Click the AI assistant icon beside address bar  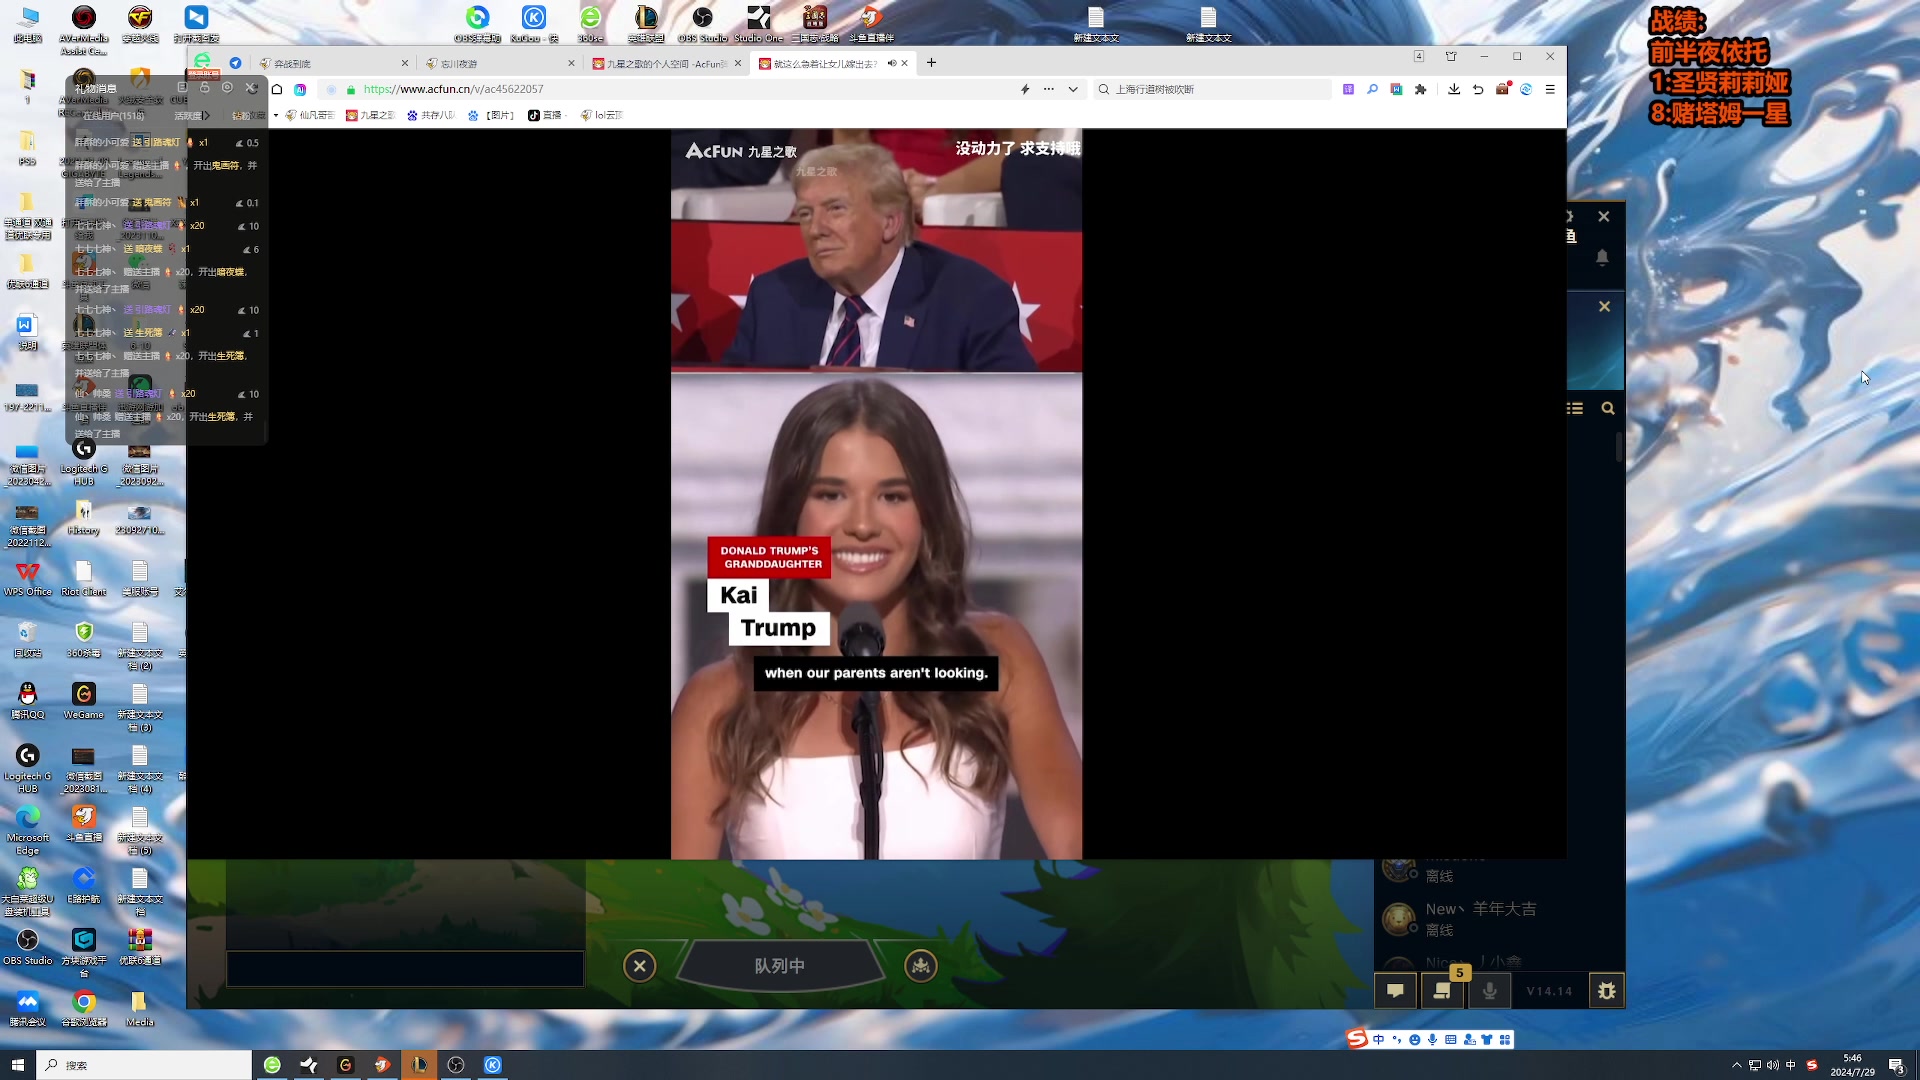tap(300, 89)
